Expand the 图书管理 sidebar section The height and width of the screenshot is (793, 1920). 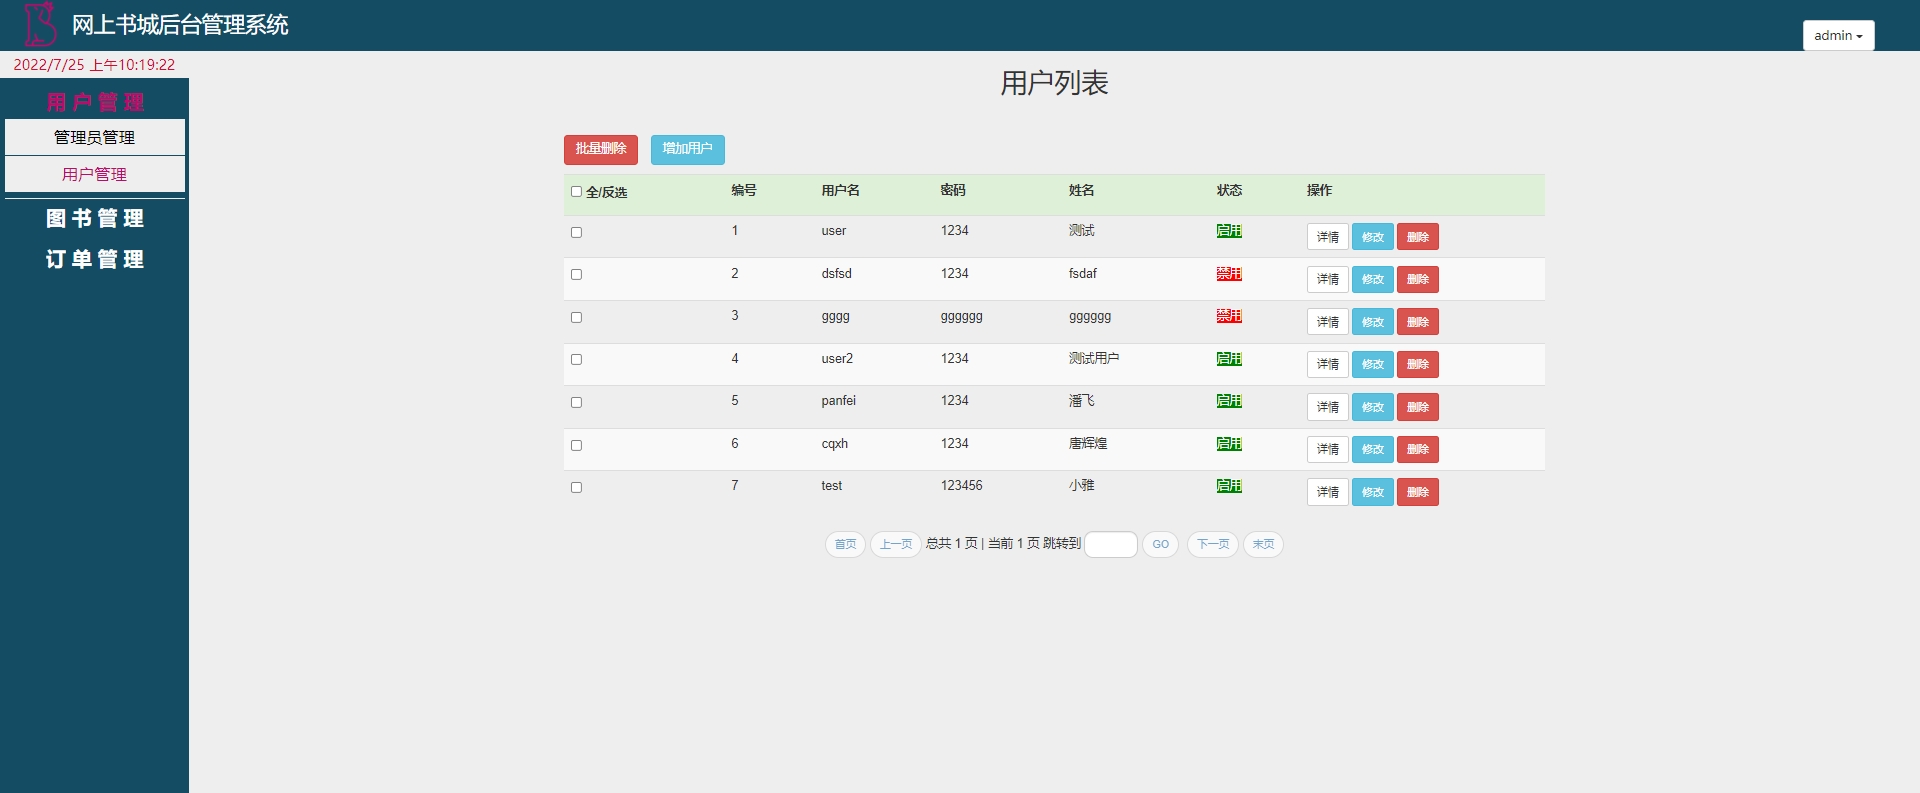coord(95,218)
